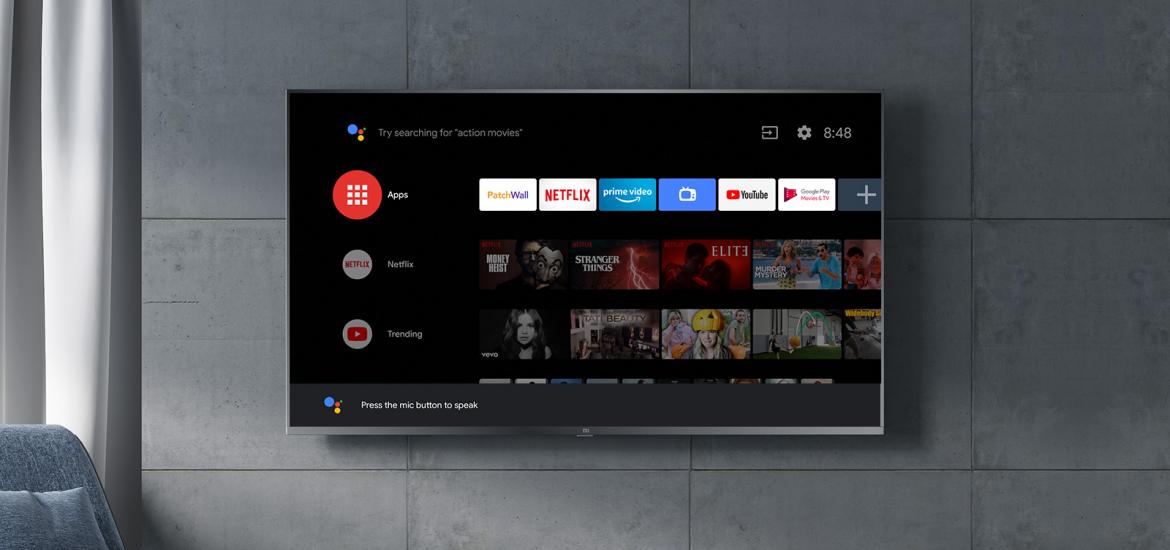
Task: Select the "Netflix" row label
Action: click(x=400, y=264)
